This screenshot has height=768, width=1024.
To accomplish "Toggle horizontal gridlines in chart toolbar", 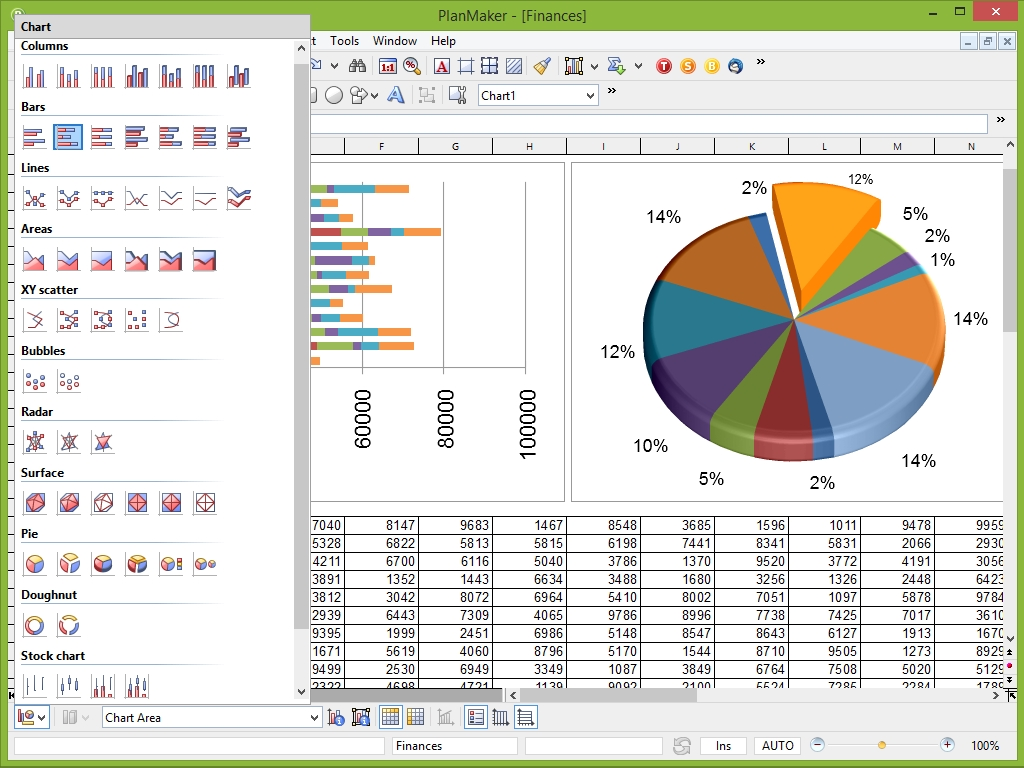I will coord(526,718).
